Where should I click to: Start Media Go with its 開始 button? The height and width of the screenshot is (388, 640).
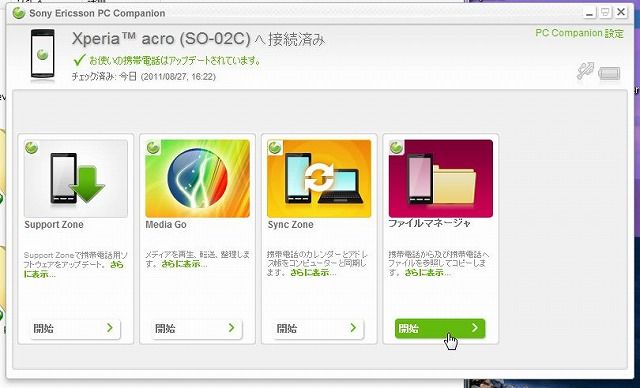(197, 328)
